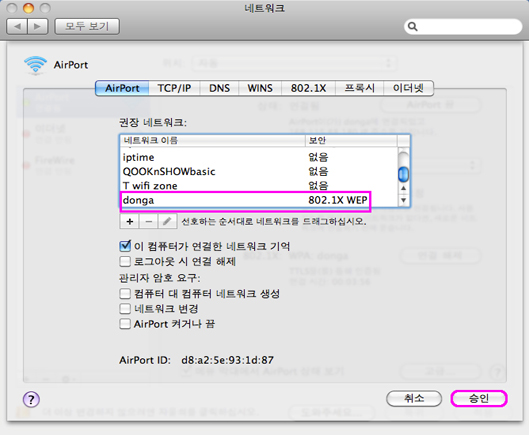Switch to the DNS tab
The width and height of the screenshot is (529, 435).
(219, 88)
